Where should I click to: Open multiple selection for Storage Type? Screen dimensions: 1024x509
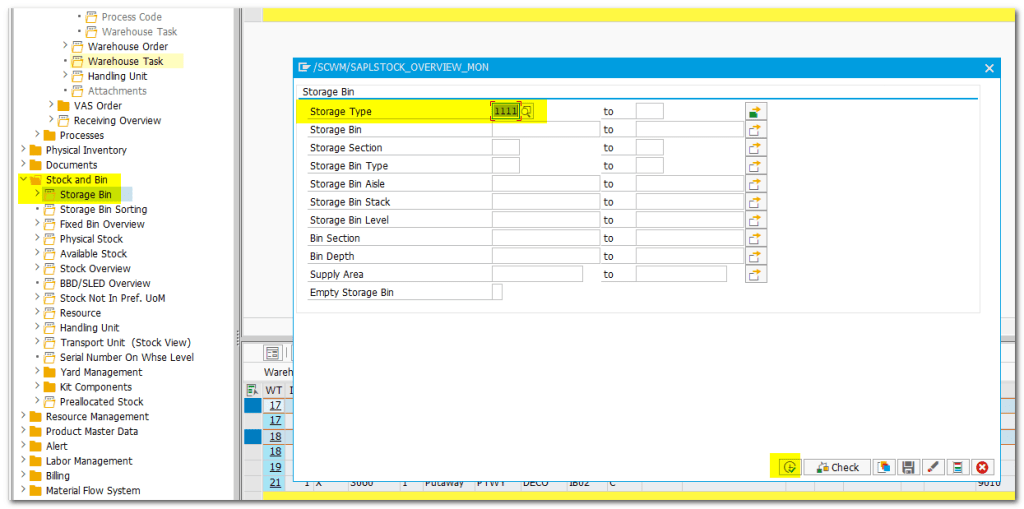coord(755,112)
